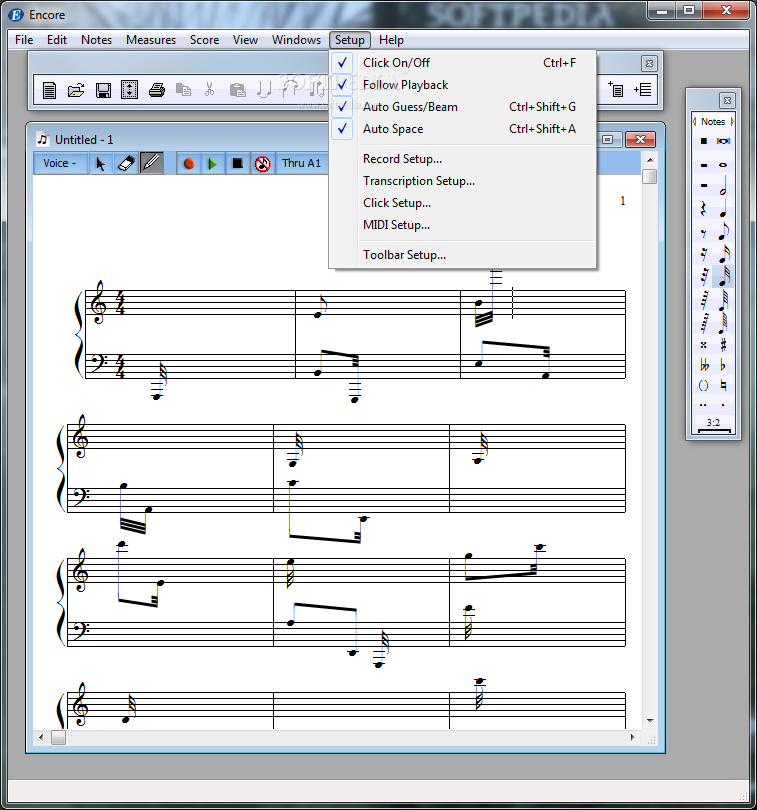Open the Measures menu
Screen dimensions: 757x810
click(151, 40)
